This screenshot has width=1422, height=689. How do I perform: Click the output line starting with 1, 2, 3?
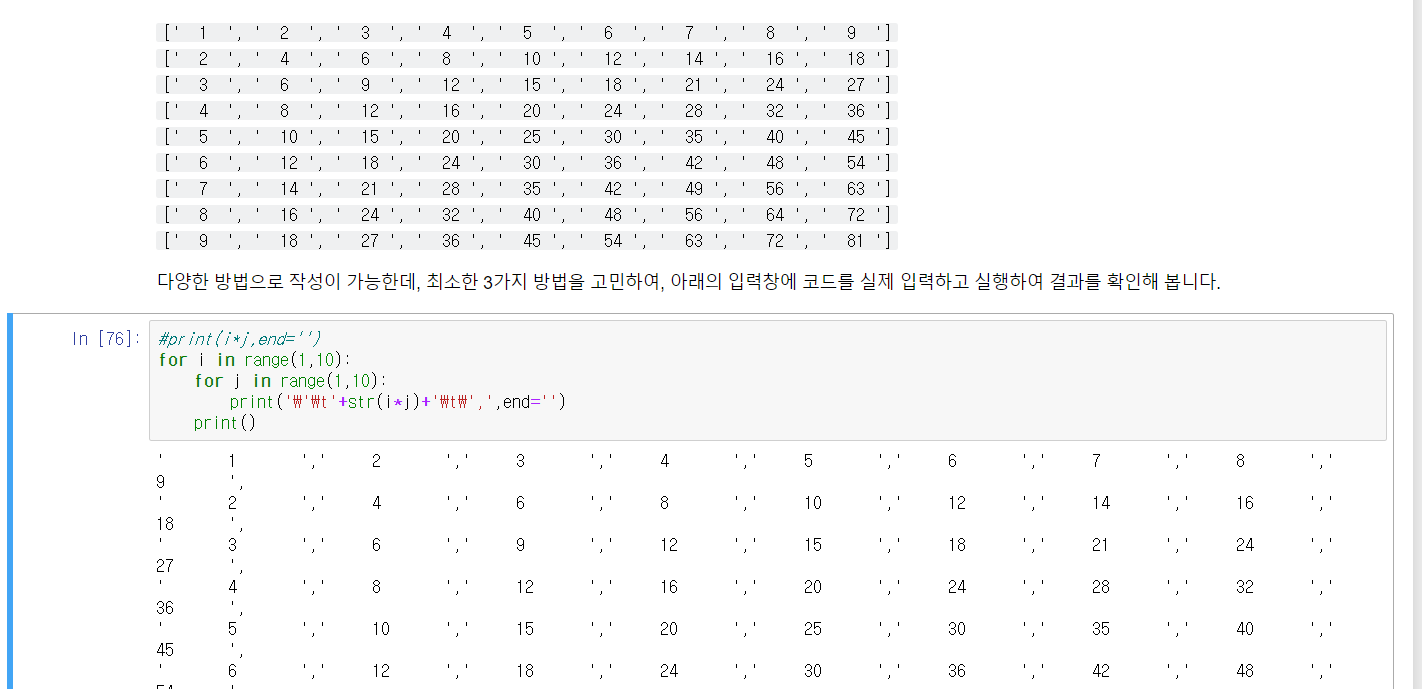(x=745, y=461)
